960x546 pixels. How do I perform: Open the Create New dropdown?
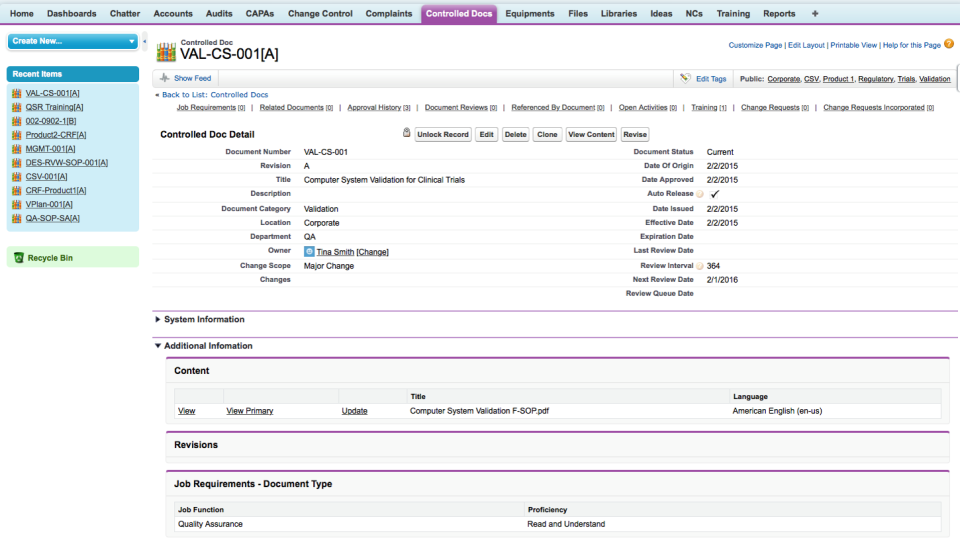click(132, 41)
